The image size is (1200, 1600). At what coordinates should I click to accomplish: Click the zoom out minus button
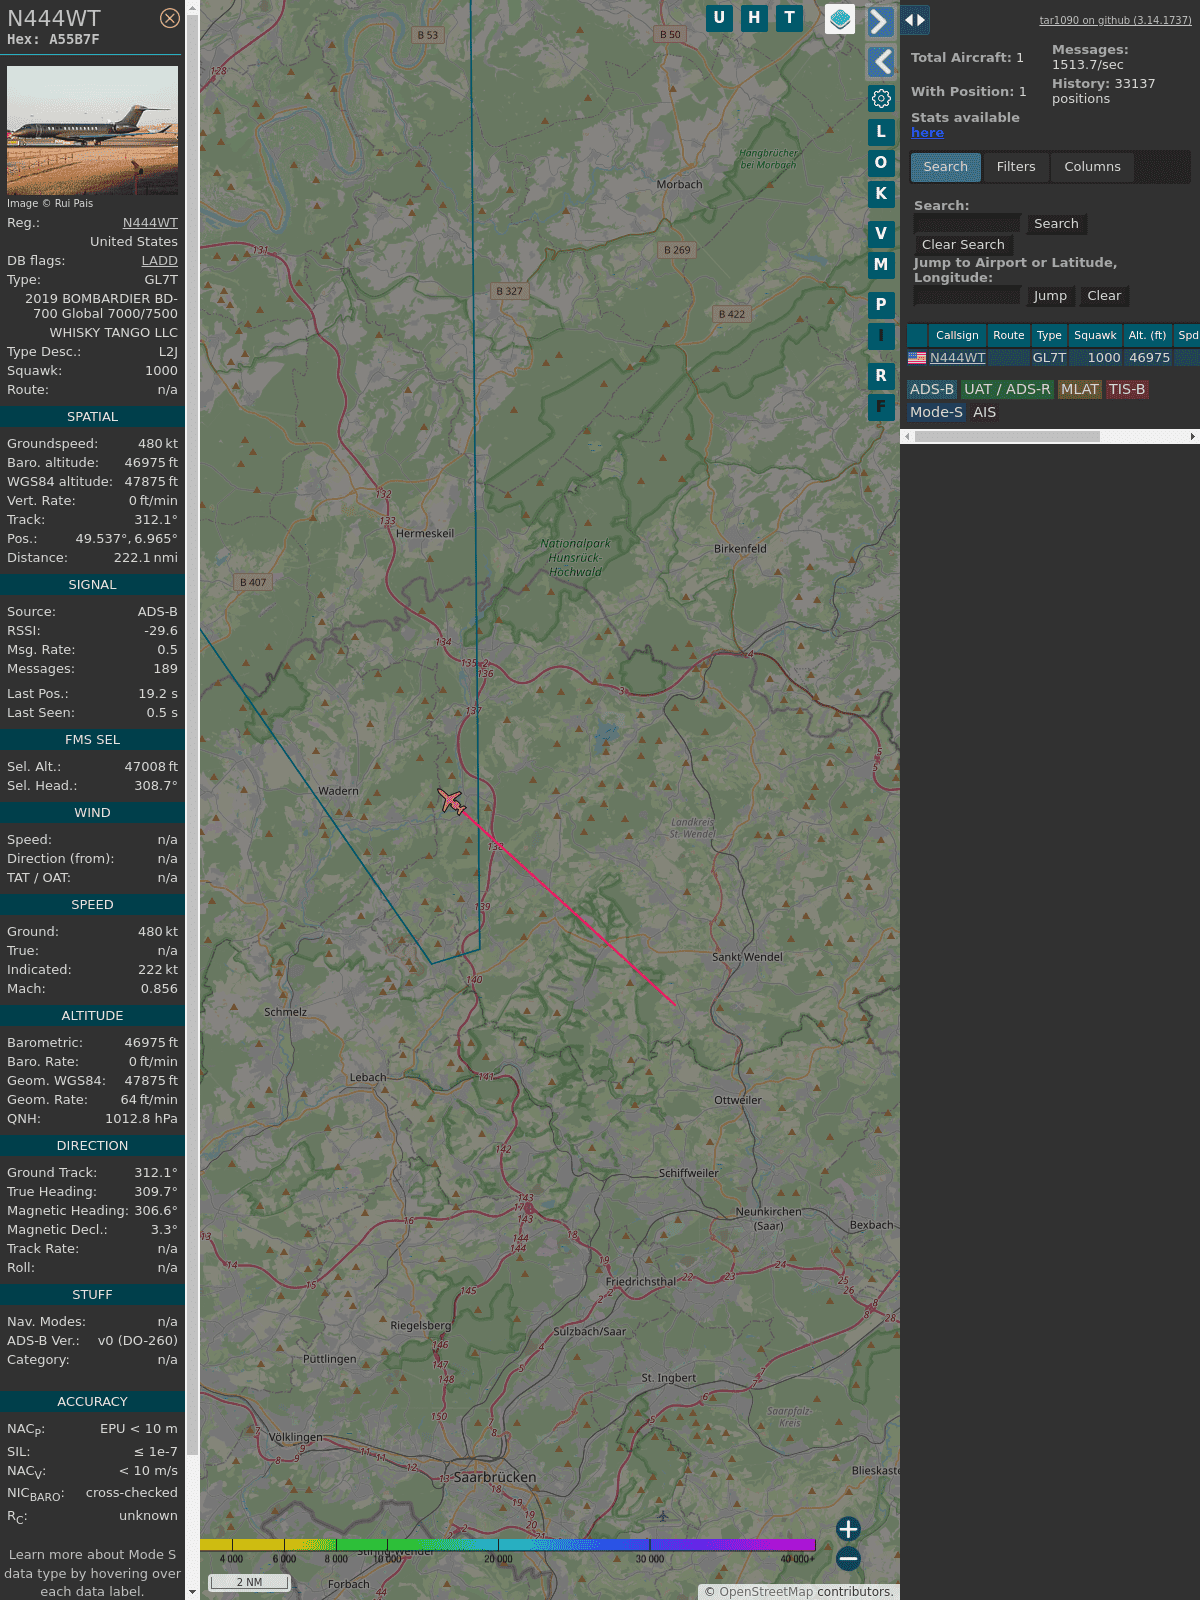848,1558
